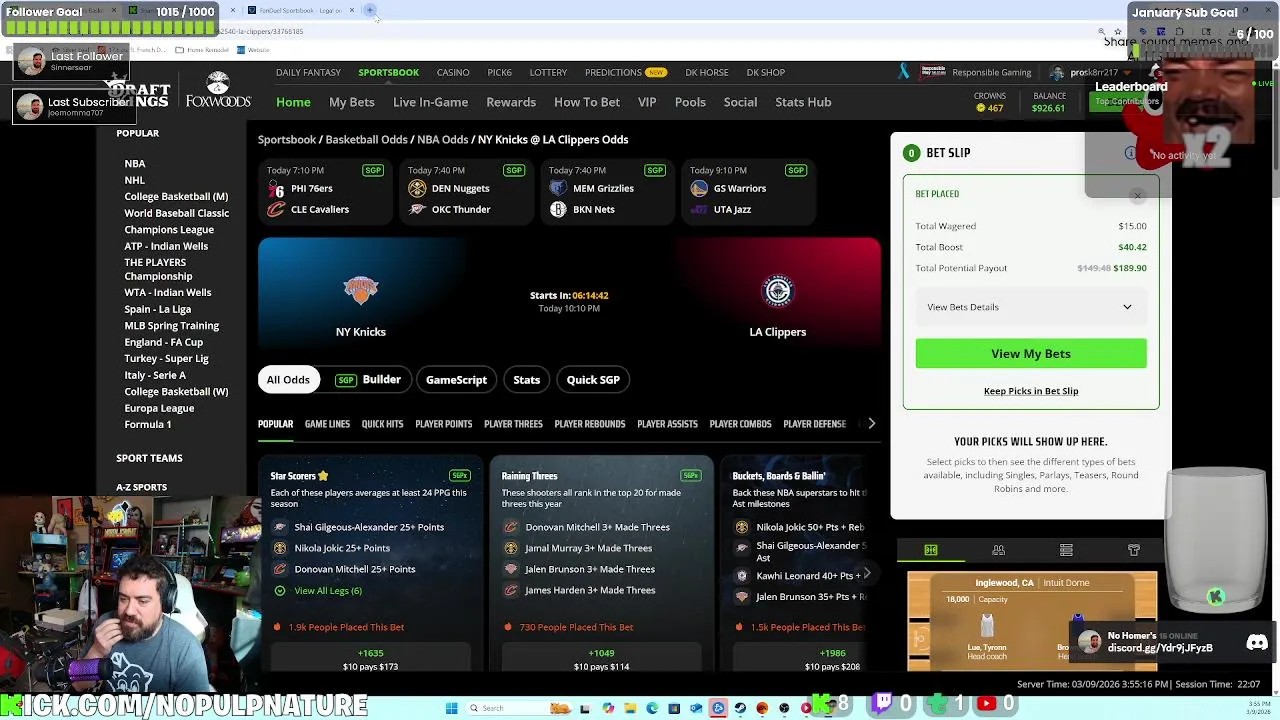Select the SPORTSBOOK menu item
Image resolution: width=1280 pixels, height=720 pixels.
[x=389, y=72]
